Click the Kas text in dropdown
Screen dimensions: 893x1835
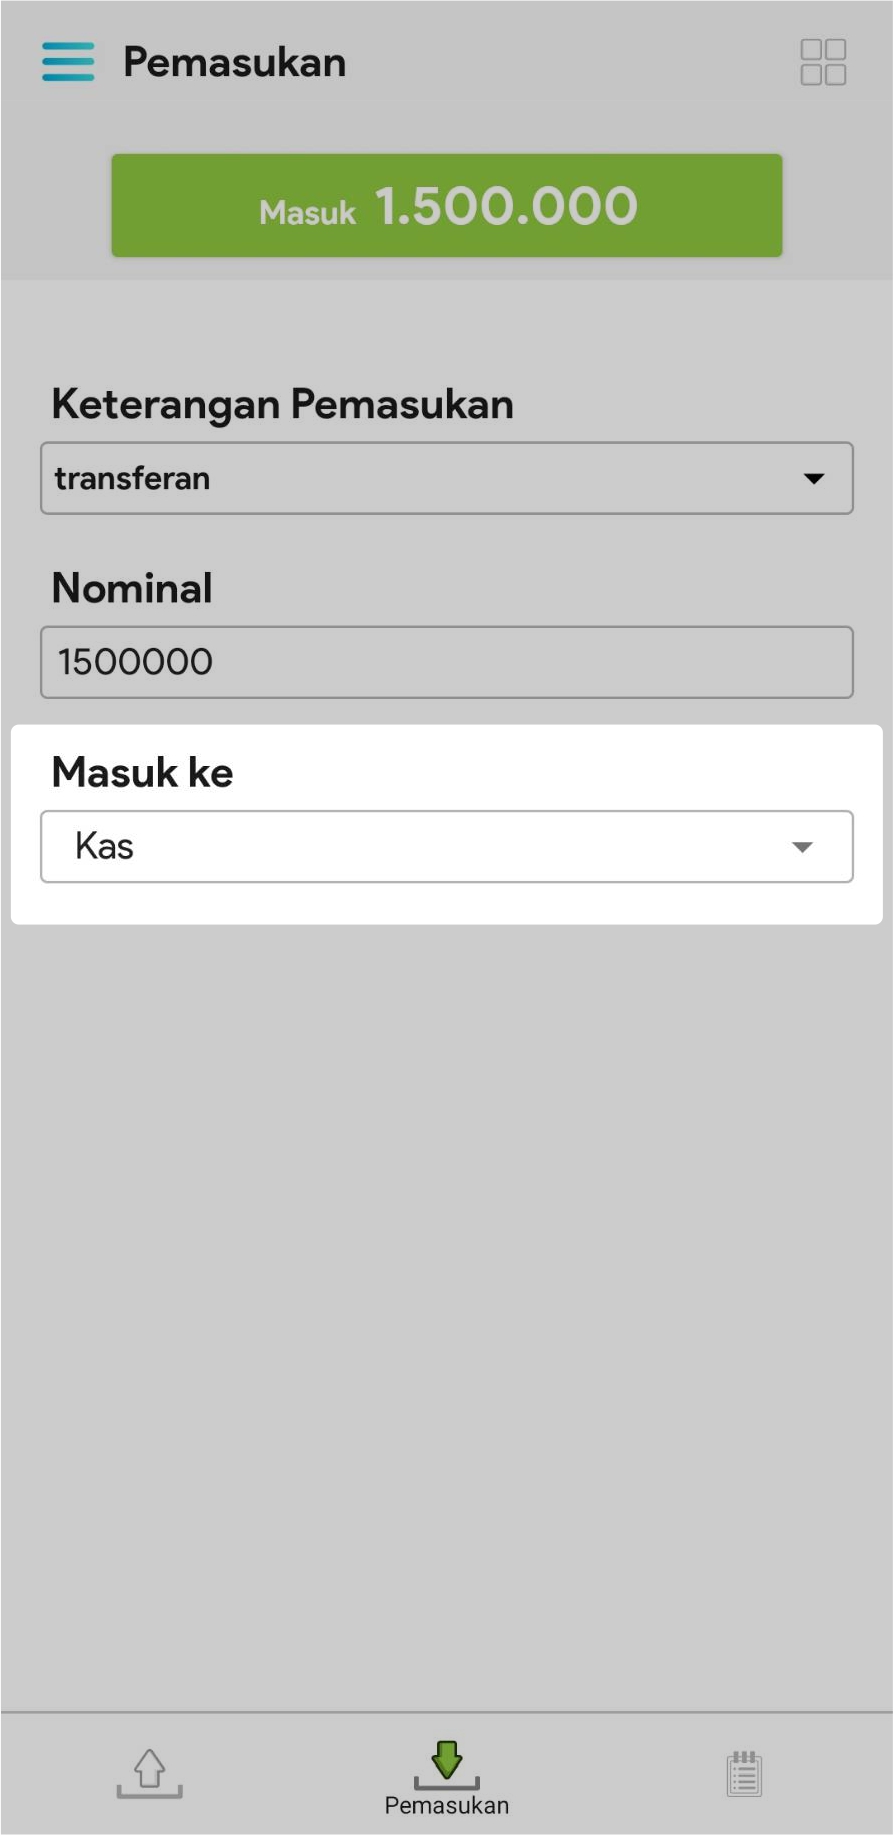click(x=104, y=846)
